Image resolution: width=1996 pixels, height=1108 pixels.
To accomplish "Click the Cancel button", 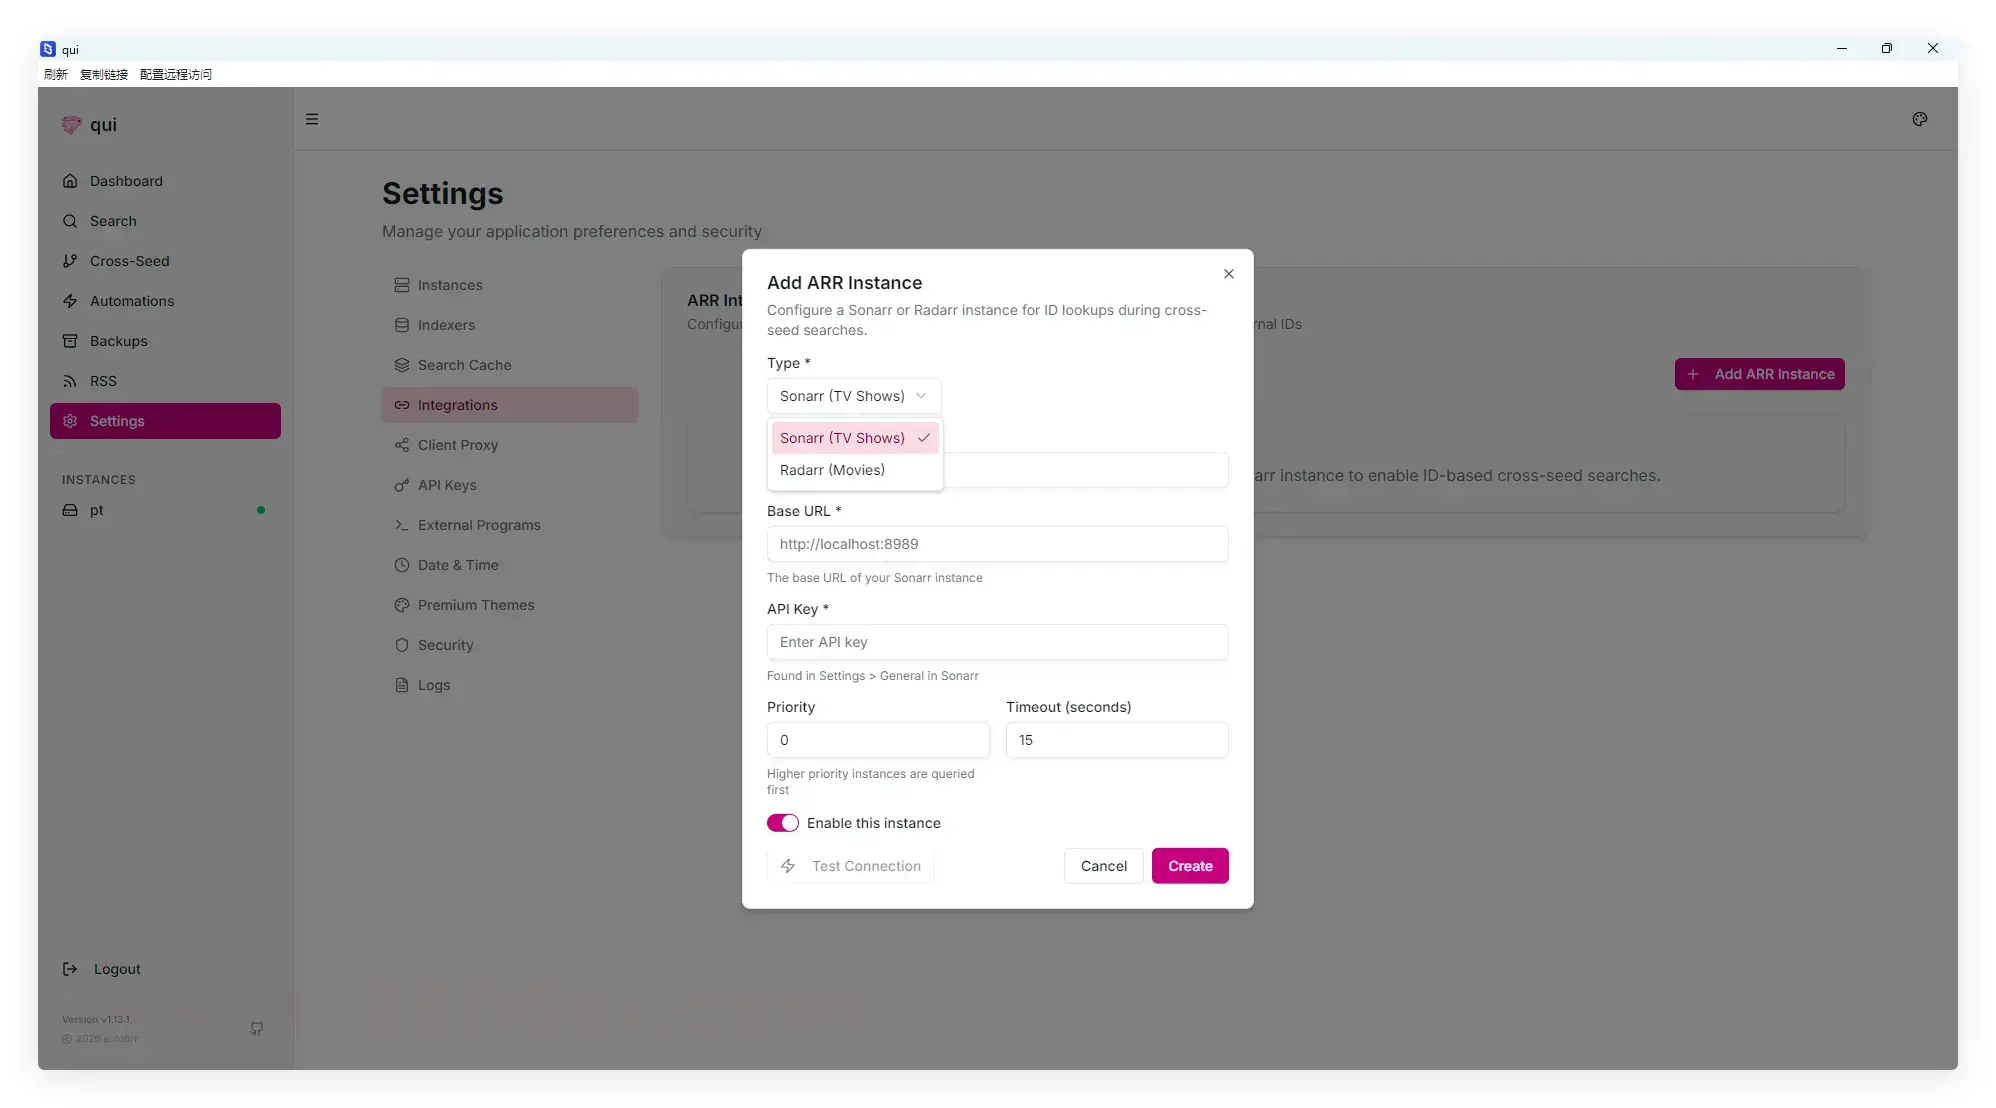I will point(1103,866).
